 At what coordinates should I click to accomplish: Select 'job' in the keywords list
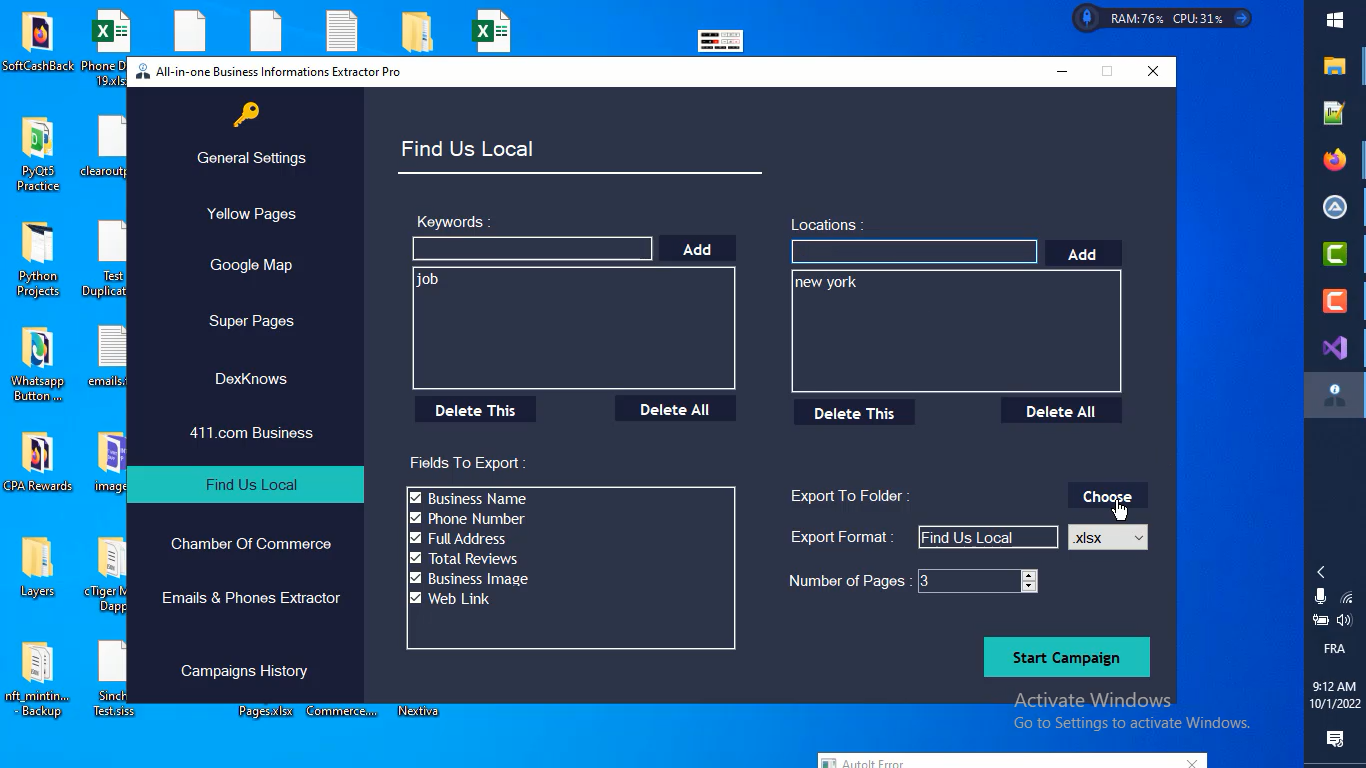coord(428,279)
